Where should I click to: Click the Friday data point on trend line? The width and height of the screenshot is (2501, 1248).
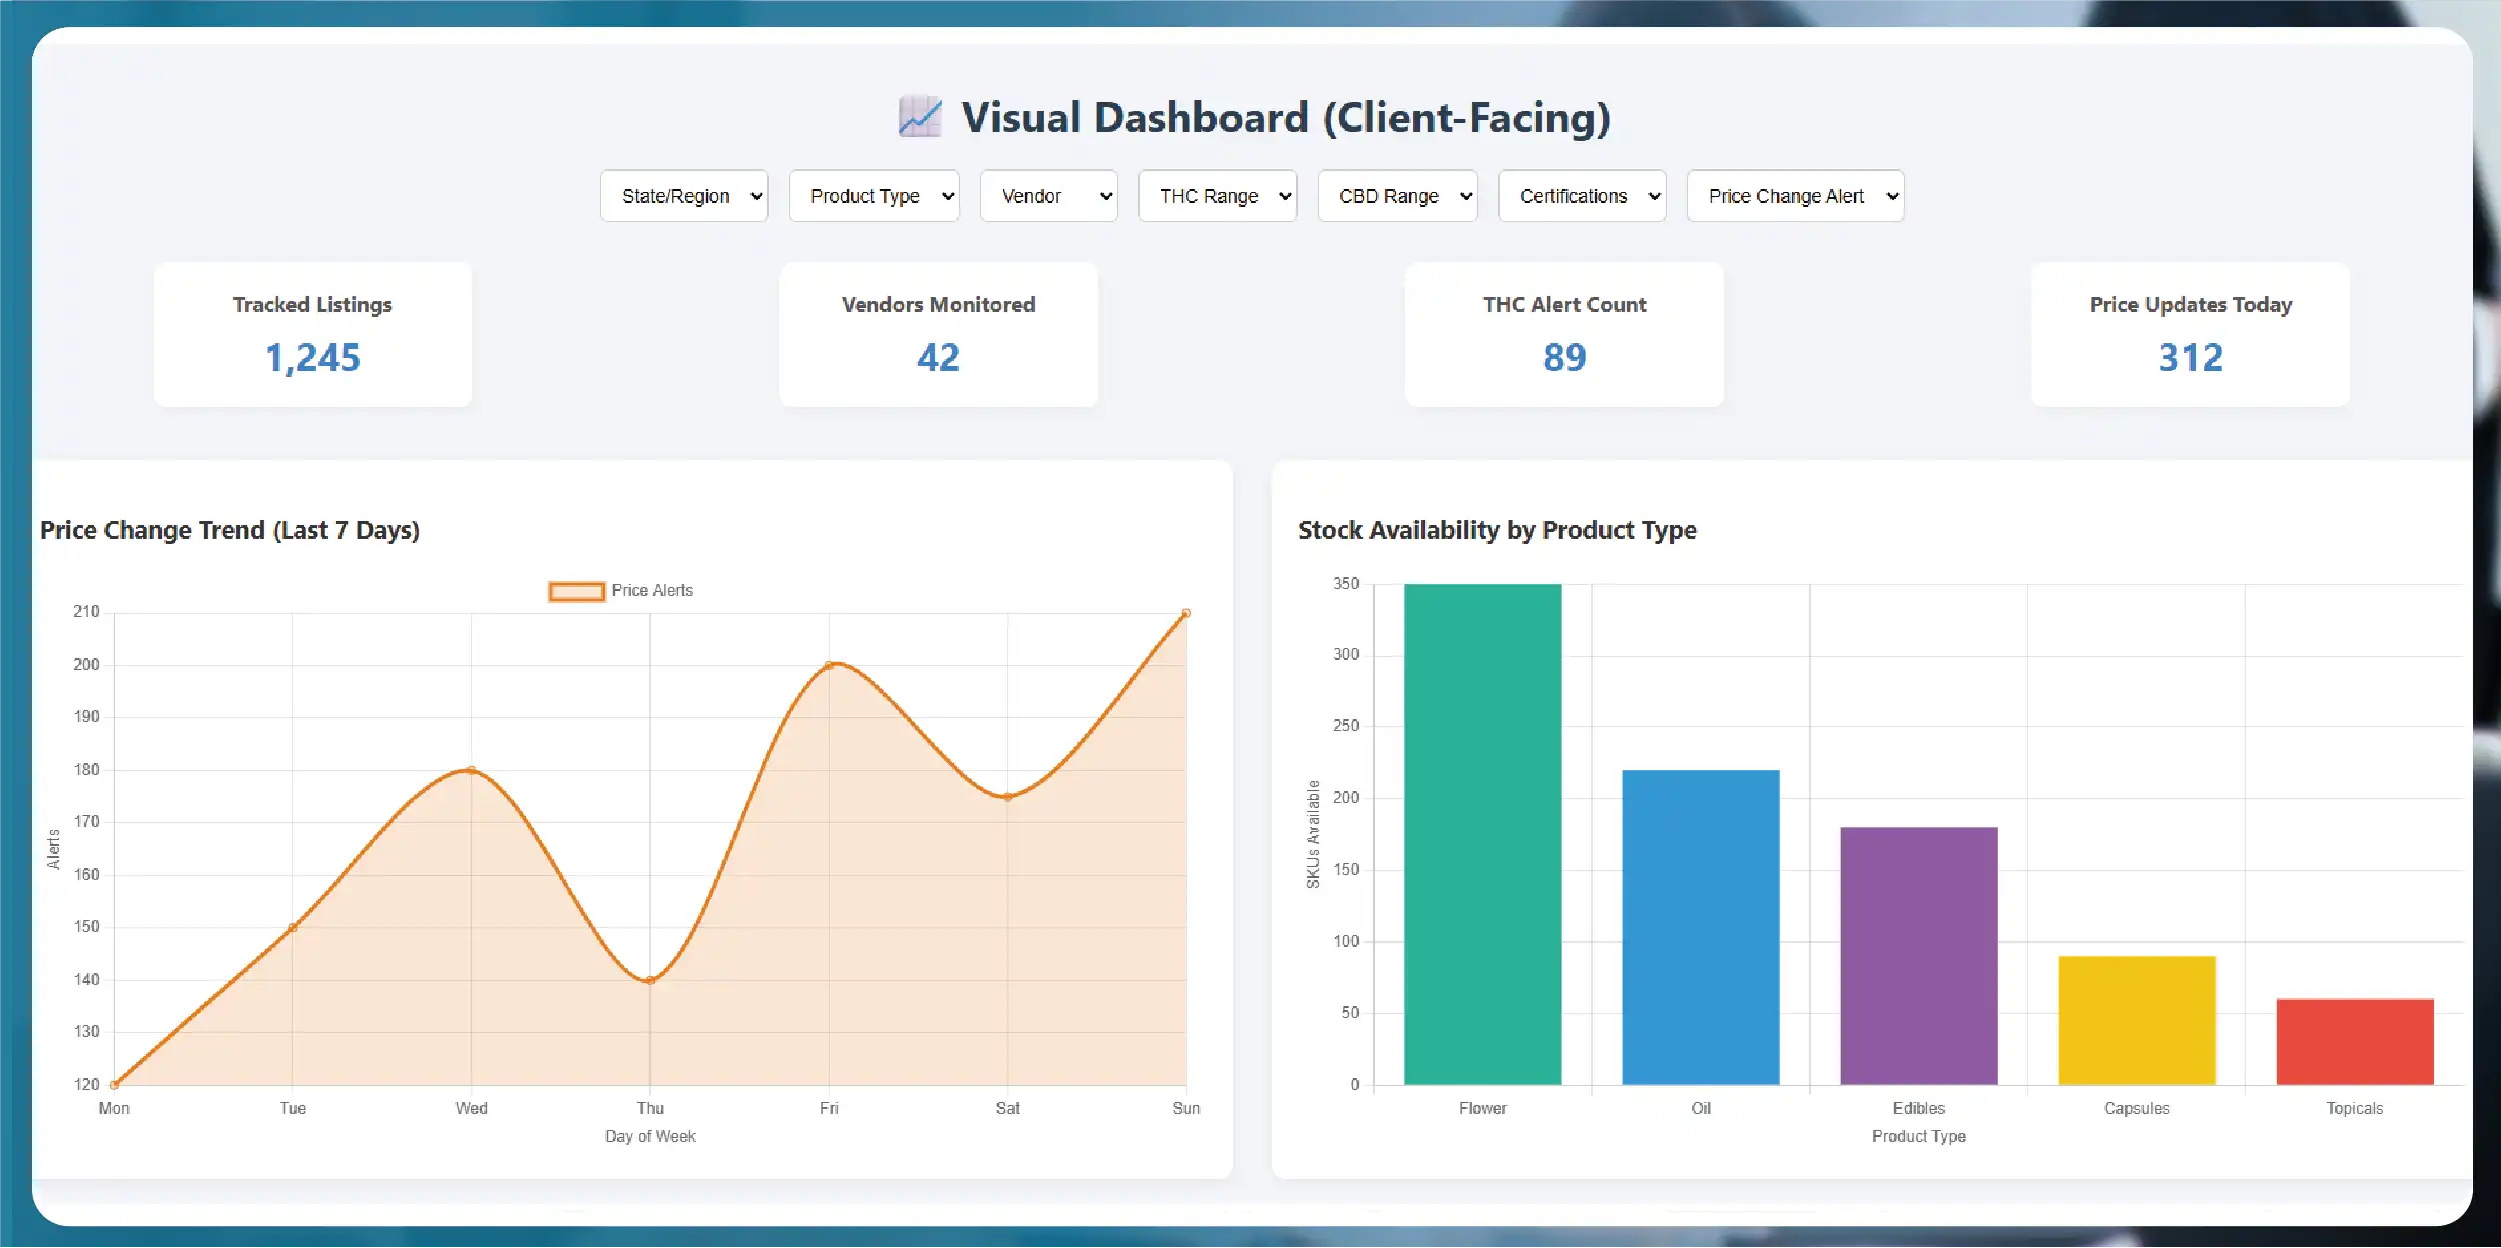pos(829,665)
